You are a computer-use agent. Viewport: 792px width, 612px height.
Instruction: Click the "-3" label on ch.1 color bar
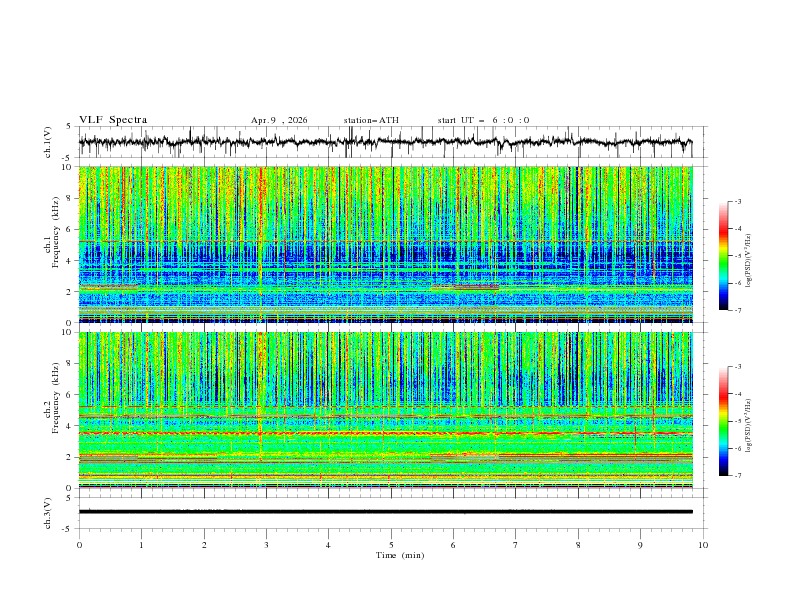tap(737, 201)
